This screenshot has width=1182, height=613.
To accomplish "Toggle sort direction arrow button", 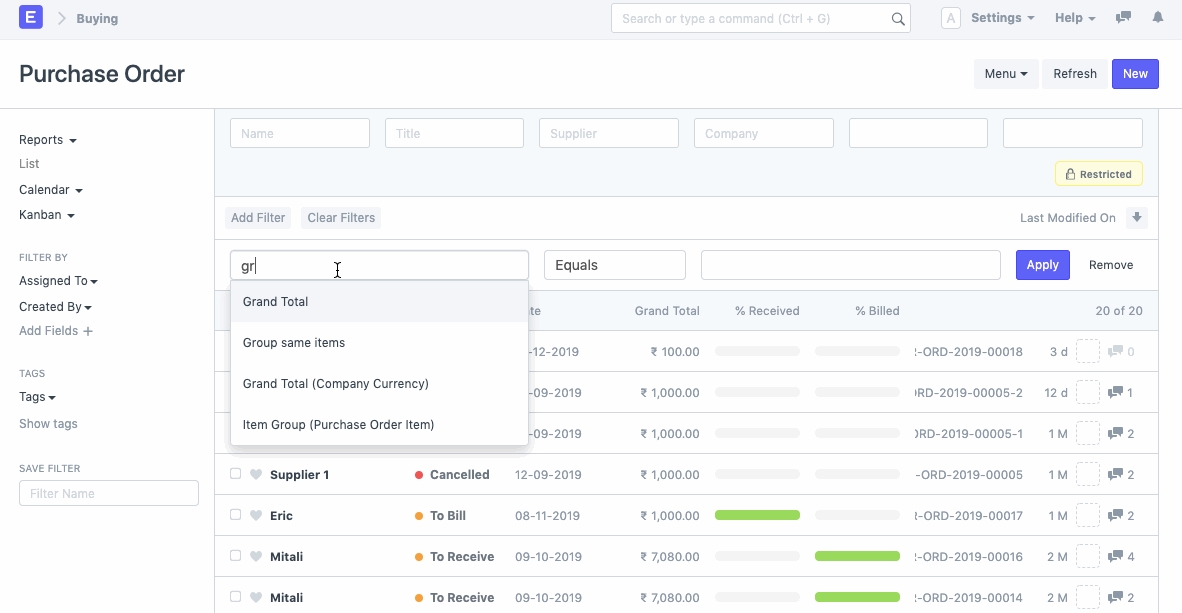I will pos(1136,218).
